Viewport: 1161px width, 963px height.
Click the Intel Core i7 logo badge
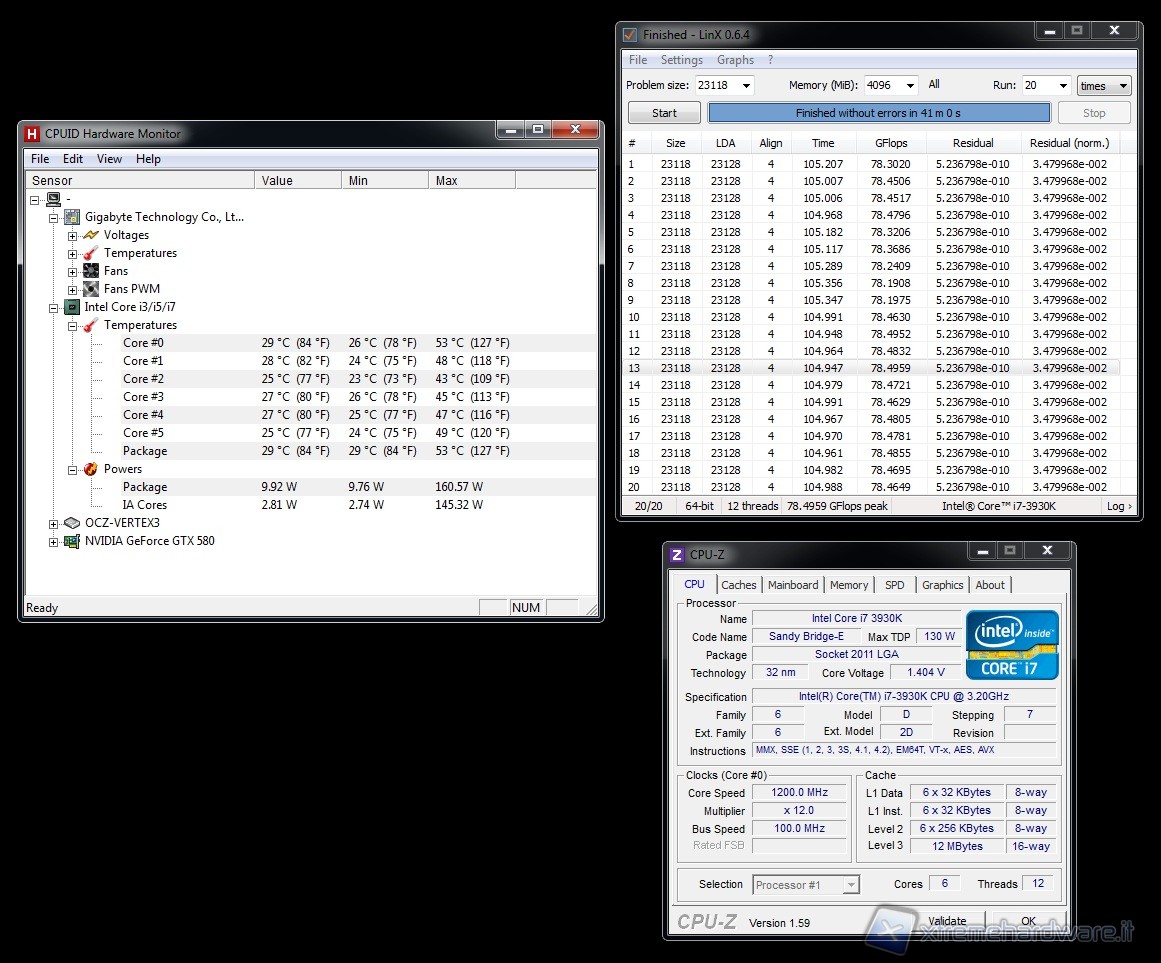pyautogui.click(x=1012, y=645)
